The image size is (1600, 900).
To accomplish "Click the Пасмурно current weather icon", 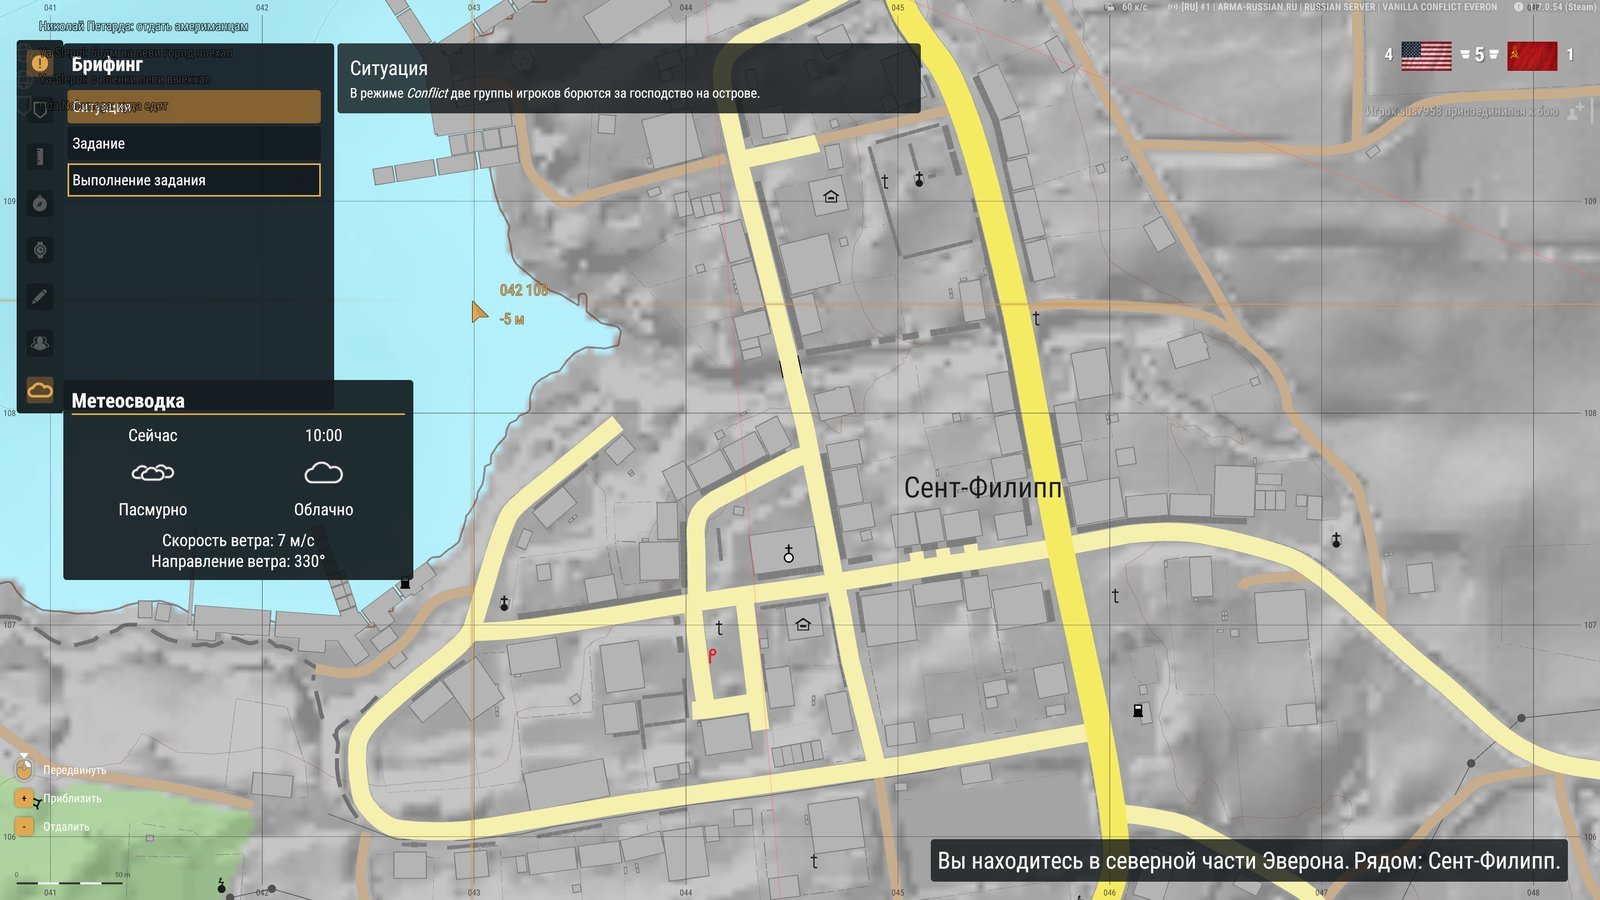I will click(x=153, y=472).
